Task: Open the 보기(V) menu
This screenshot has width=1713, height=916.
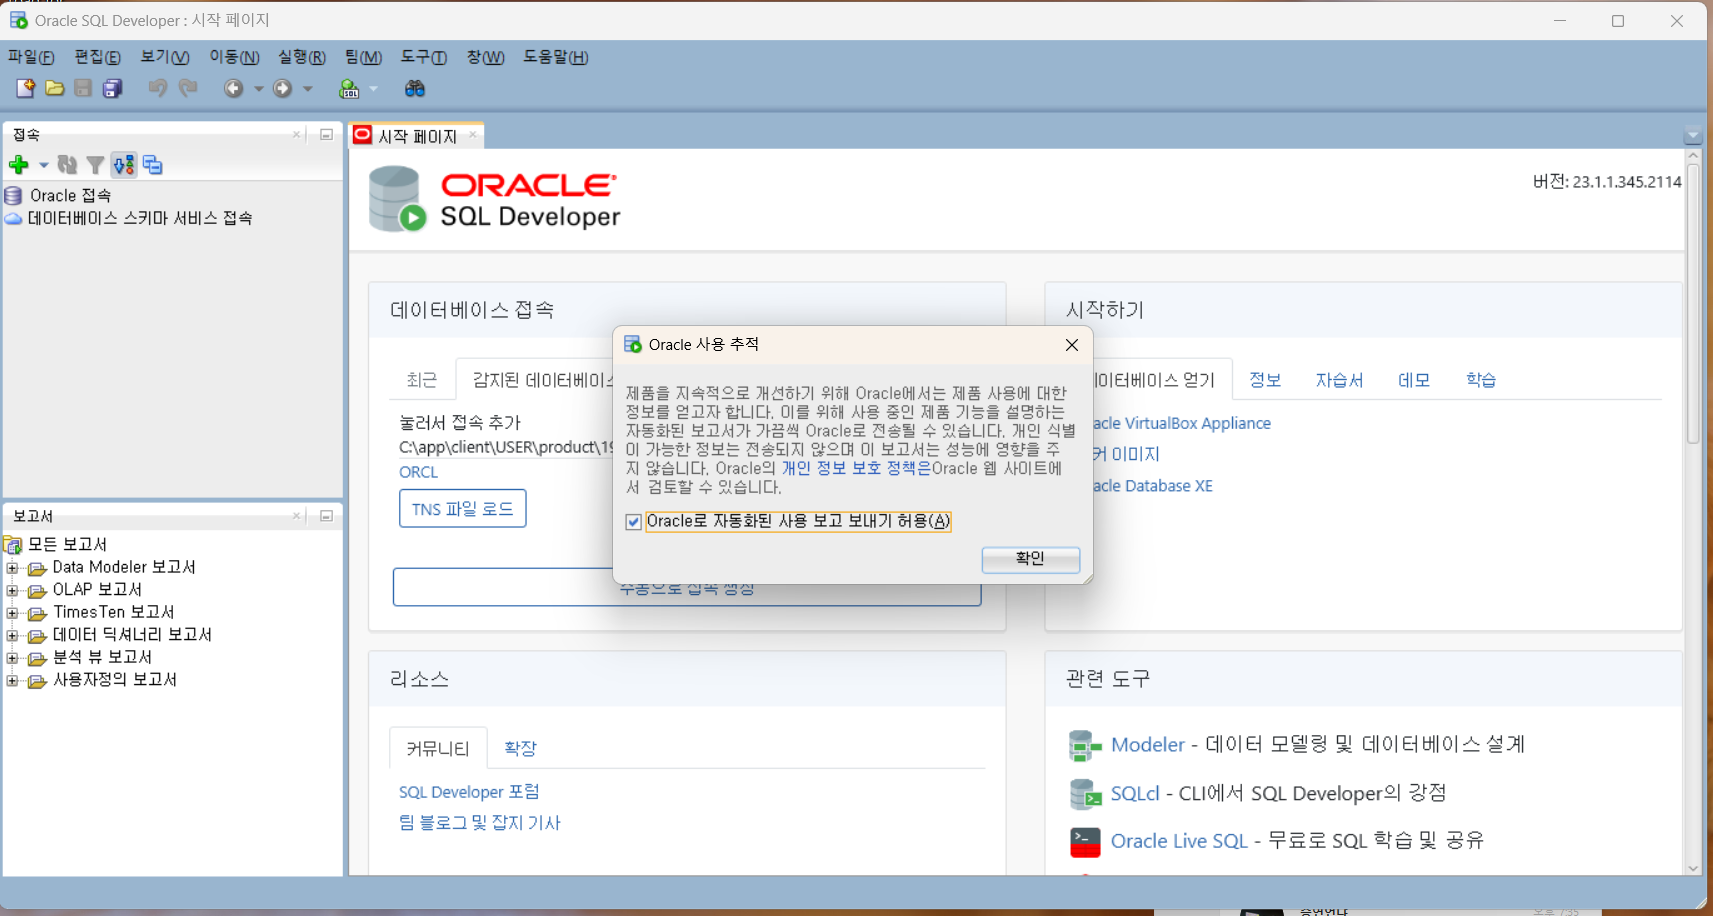Action: click(164, 57)
